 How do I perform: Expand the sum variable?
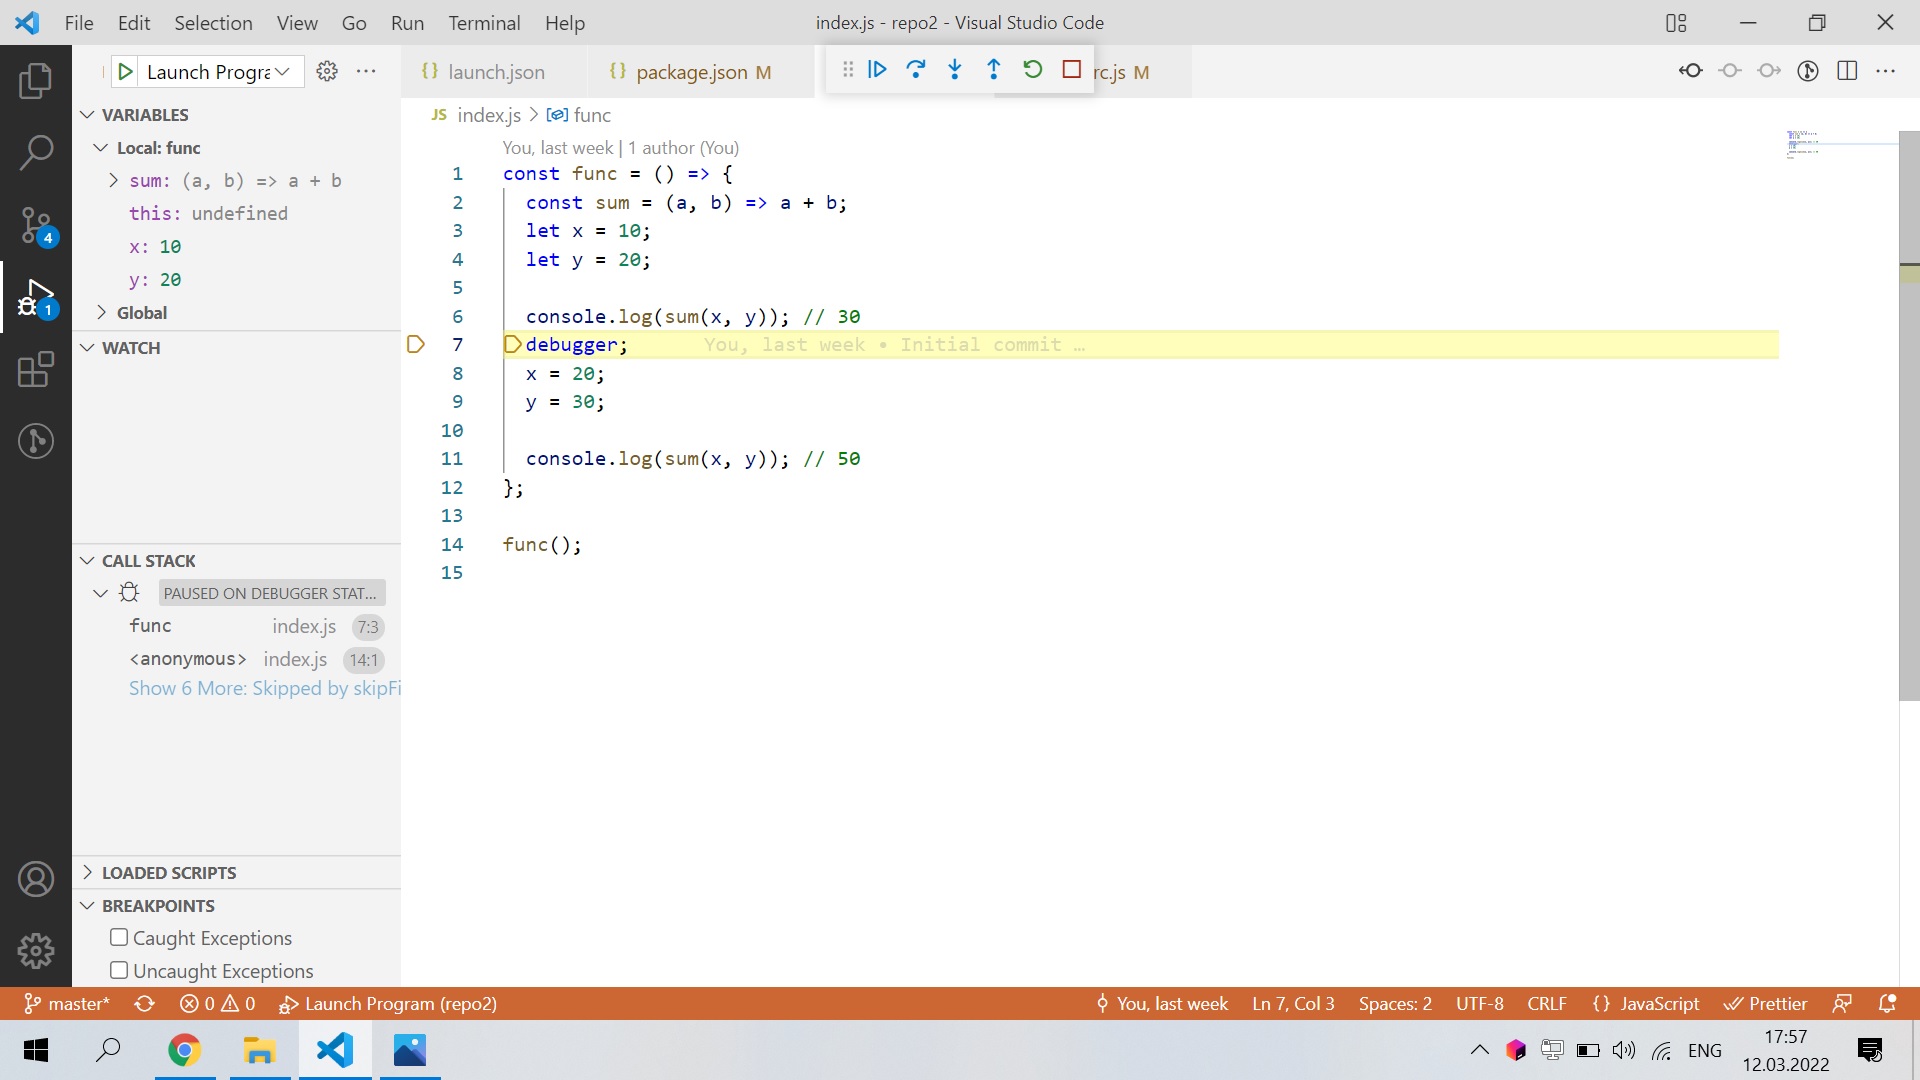pyautogui.click(x=113, y=181)
